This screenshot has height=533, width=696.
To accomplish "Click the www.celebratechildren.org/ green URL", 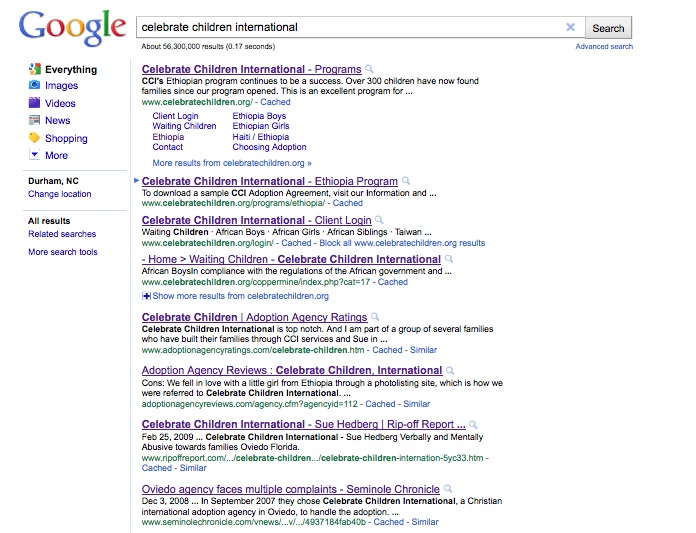I will 197,102.
